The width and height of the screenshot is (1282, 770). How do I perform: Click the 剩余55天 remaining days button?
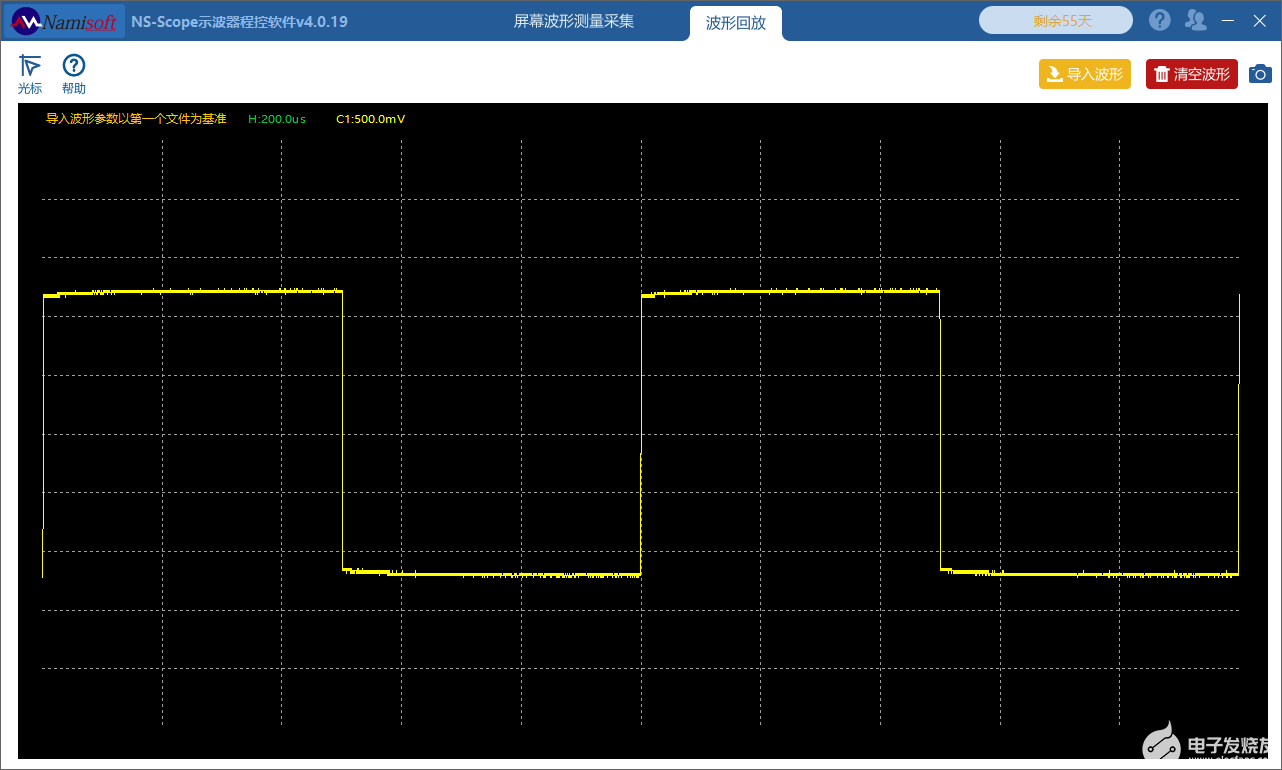1056,20
